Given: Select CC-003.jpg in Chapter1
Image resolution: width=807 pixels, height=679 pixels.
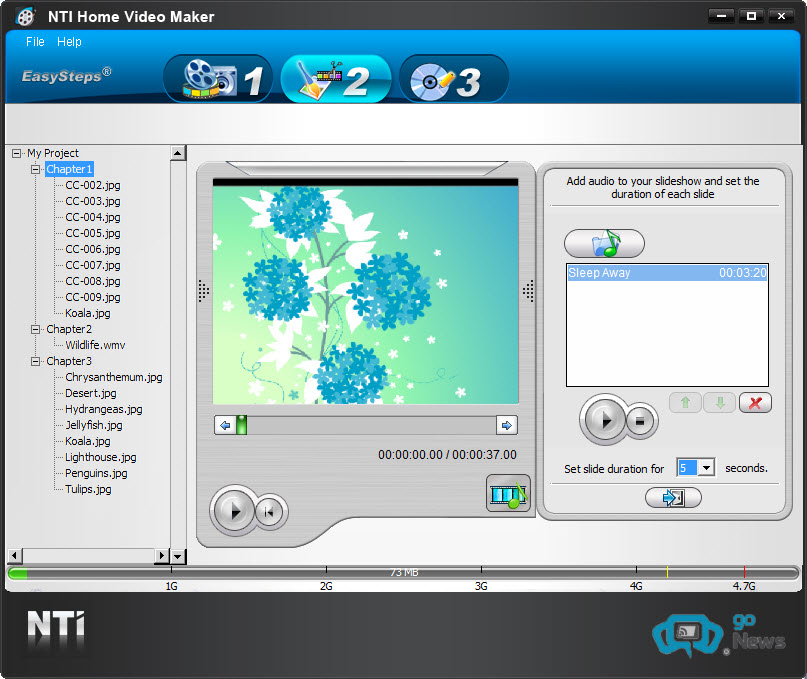Looking at the screenshot, I should pyautogui.click(x=93, y=201).
